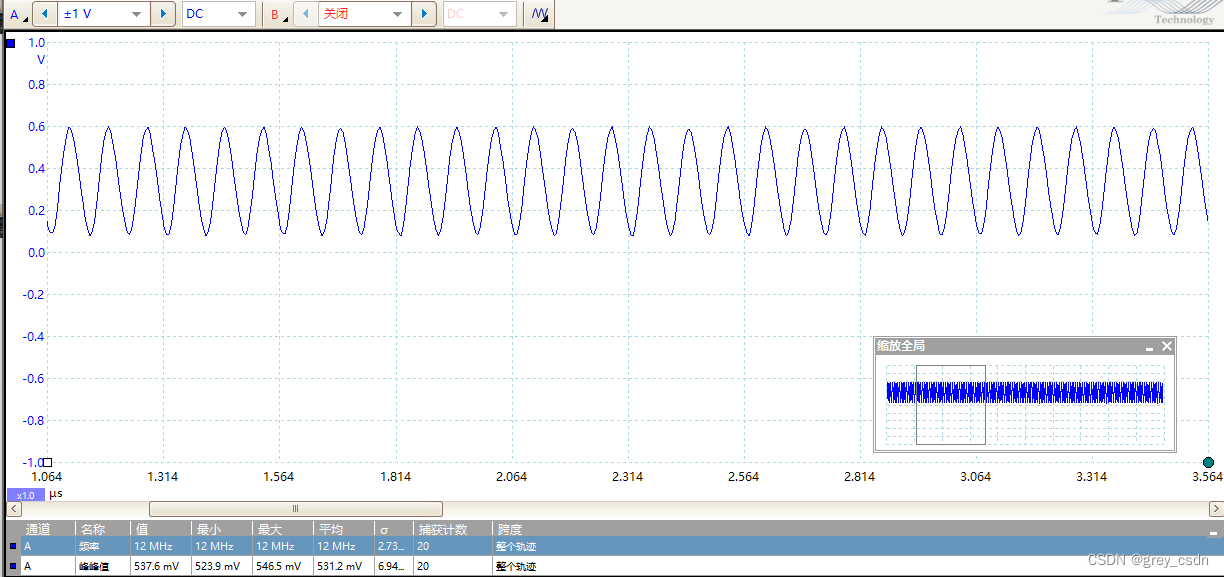Click the 3.564 time axis label
The height and width of the screenshot is (577, 1224).
pos(1207,477)
